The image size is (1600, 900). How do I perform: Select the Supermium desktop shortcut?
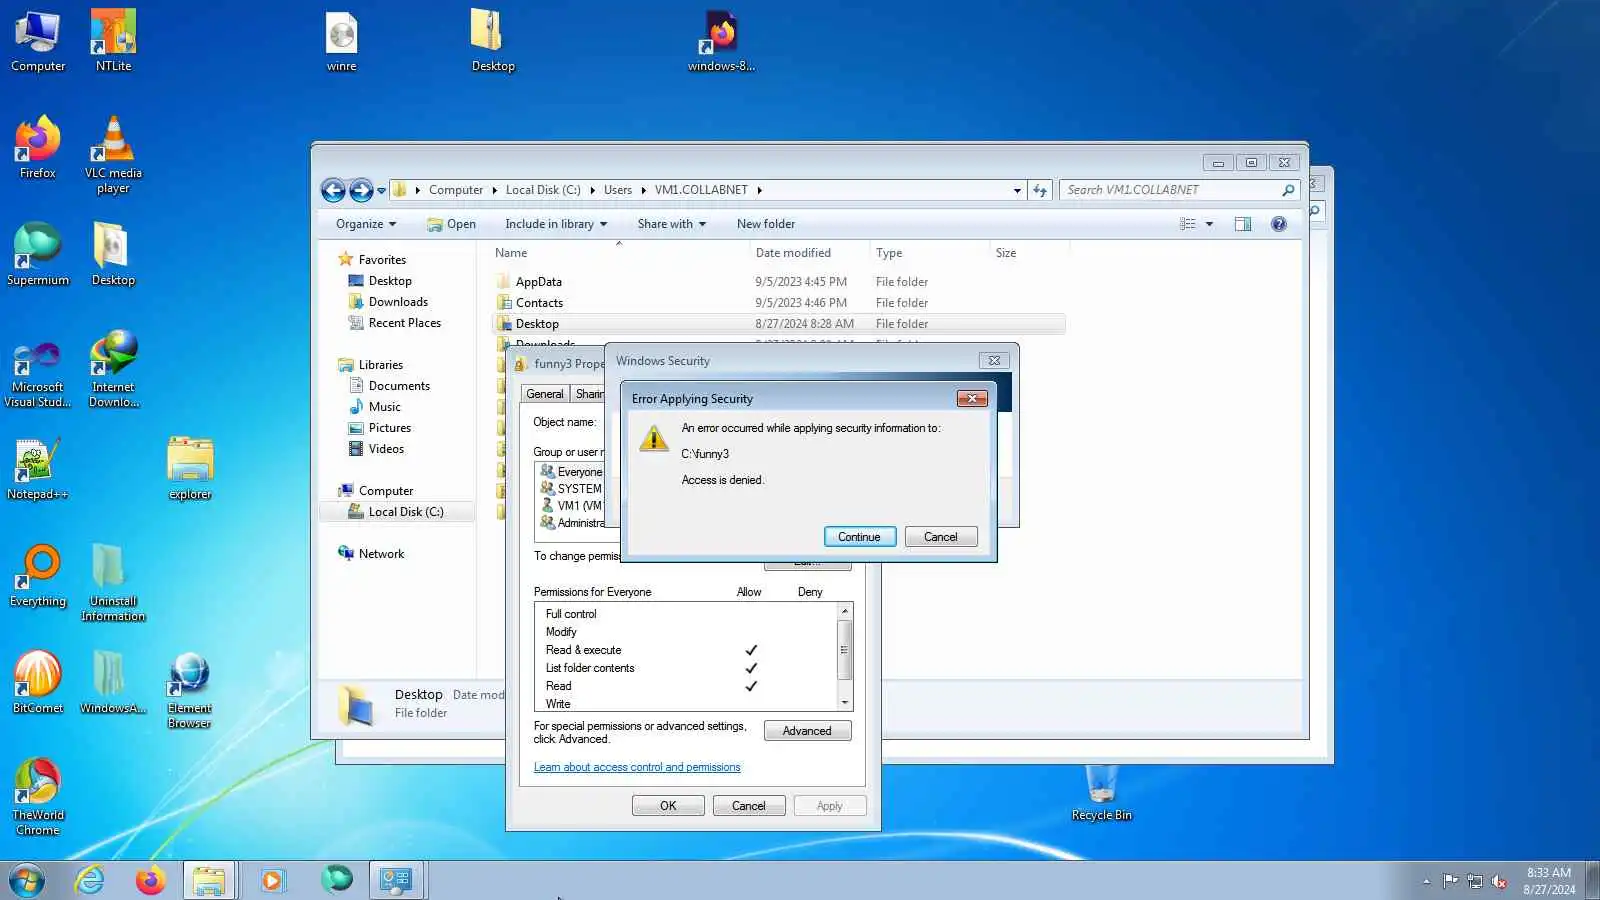coord(38,254)
